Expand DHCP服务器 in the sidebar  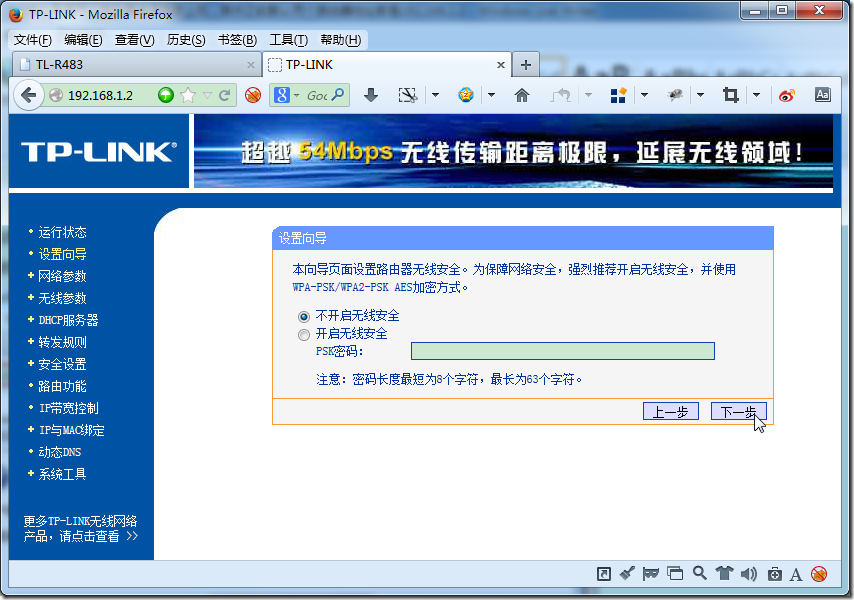[x=68, y=320]
